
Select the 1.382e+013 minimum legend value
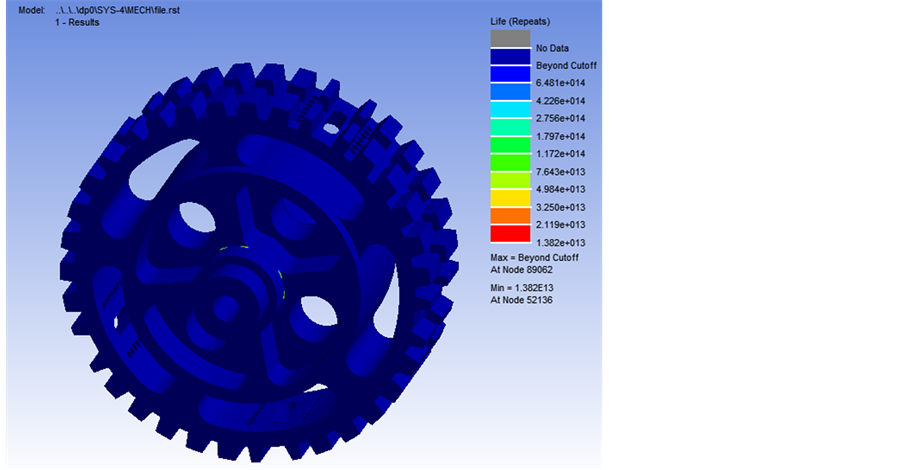[560, 242]
